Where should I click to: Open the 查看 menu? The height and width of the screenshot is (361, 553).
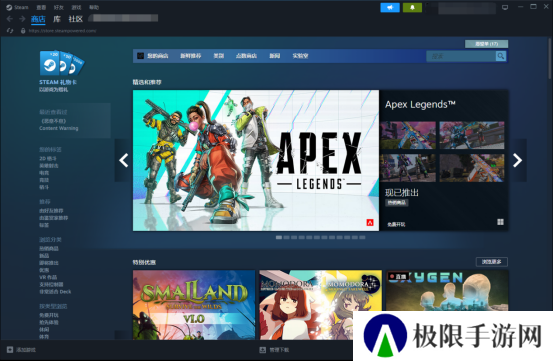coord(41,7)
